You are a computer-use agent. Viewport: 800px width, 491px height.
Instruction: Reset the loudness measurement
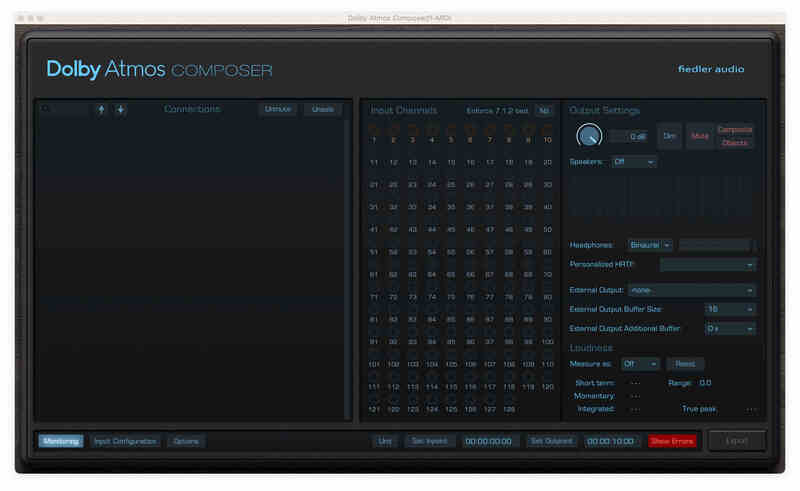685,364
